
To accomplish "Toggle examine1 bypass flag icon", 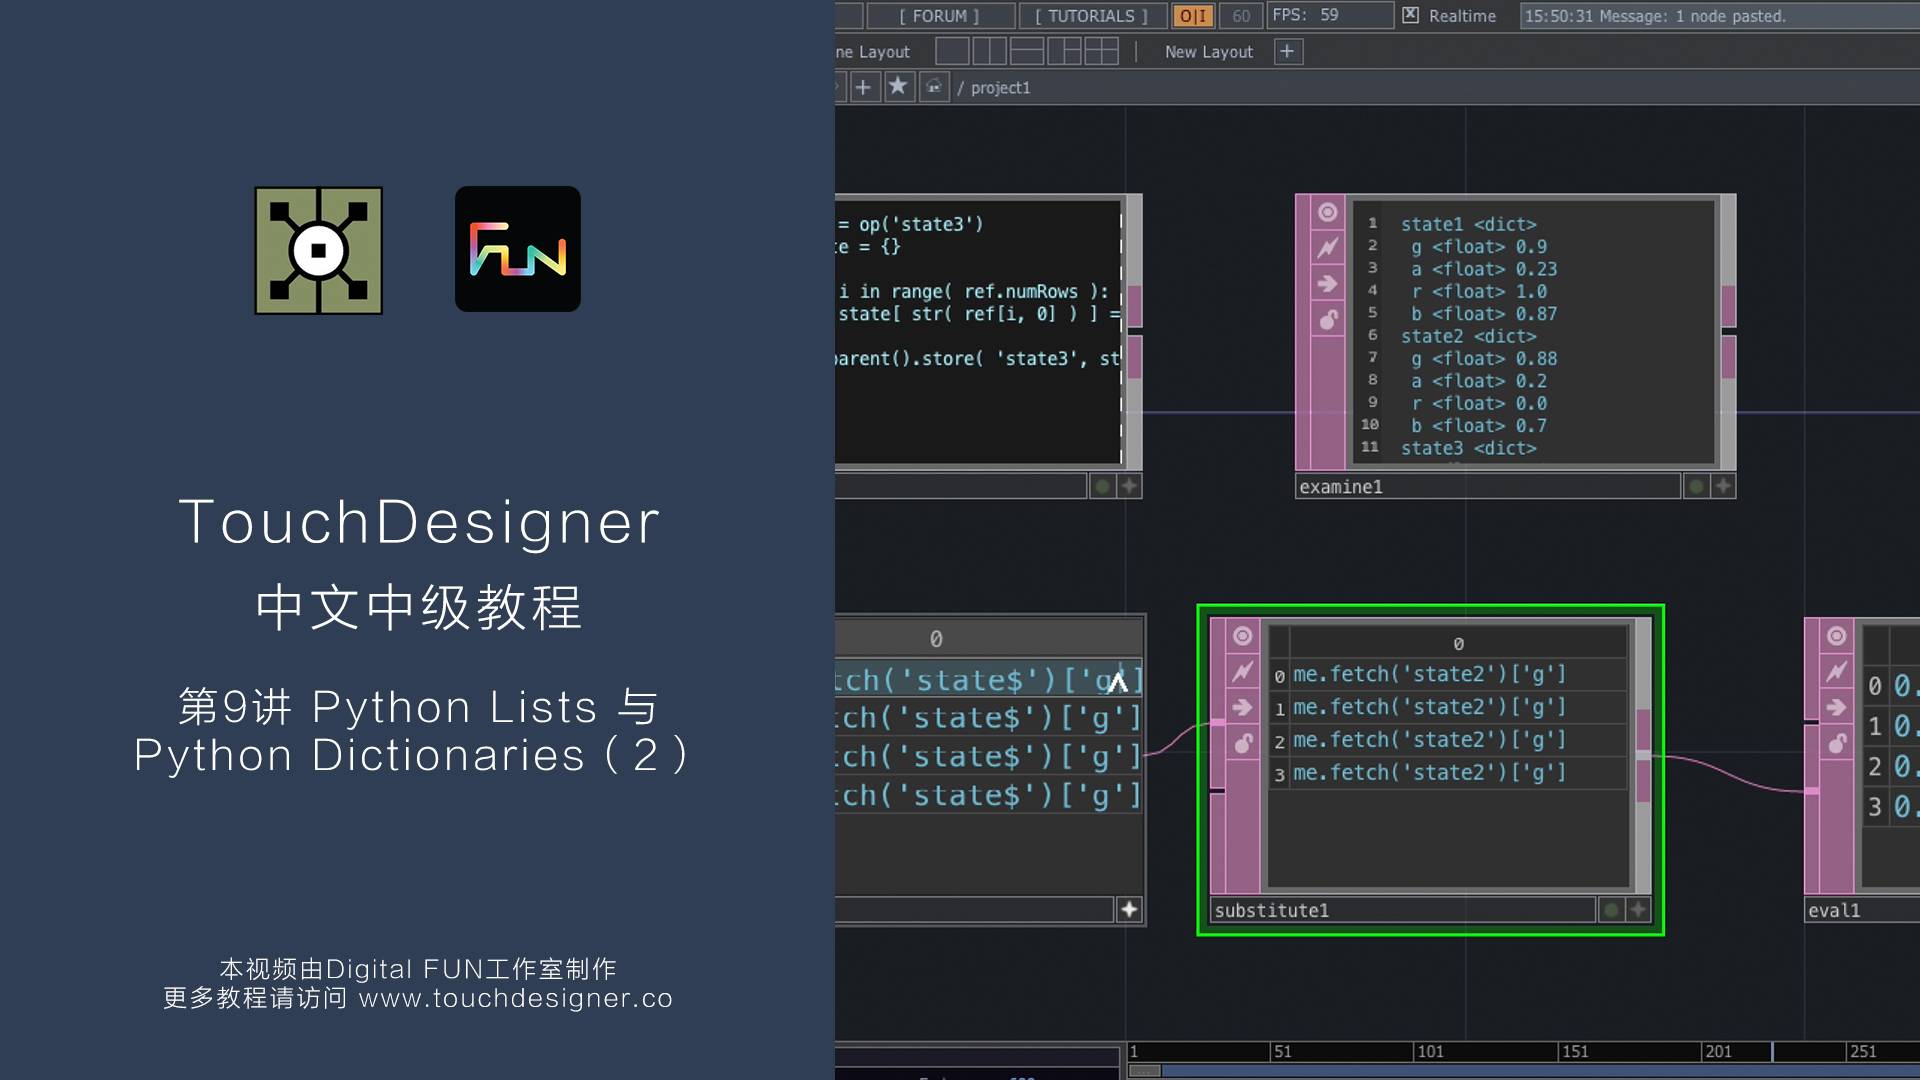I will pyautogui.click(x=1328, y=248).
